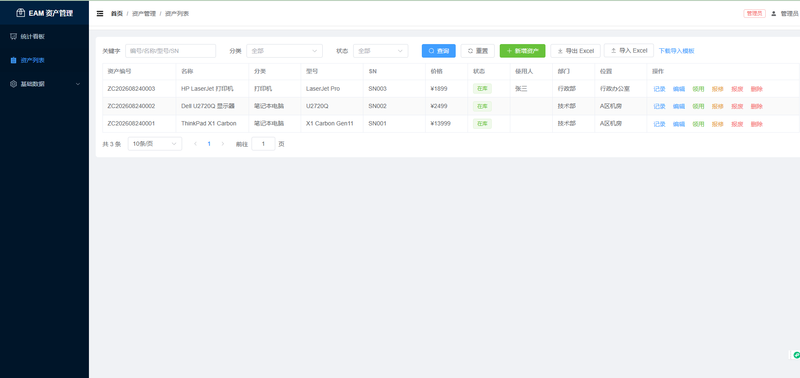Click the 下载导入模板 link
The width and height of the screenshot is (800, 378).
pyautogui.click(x=677, y=51)
